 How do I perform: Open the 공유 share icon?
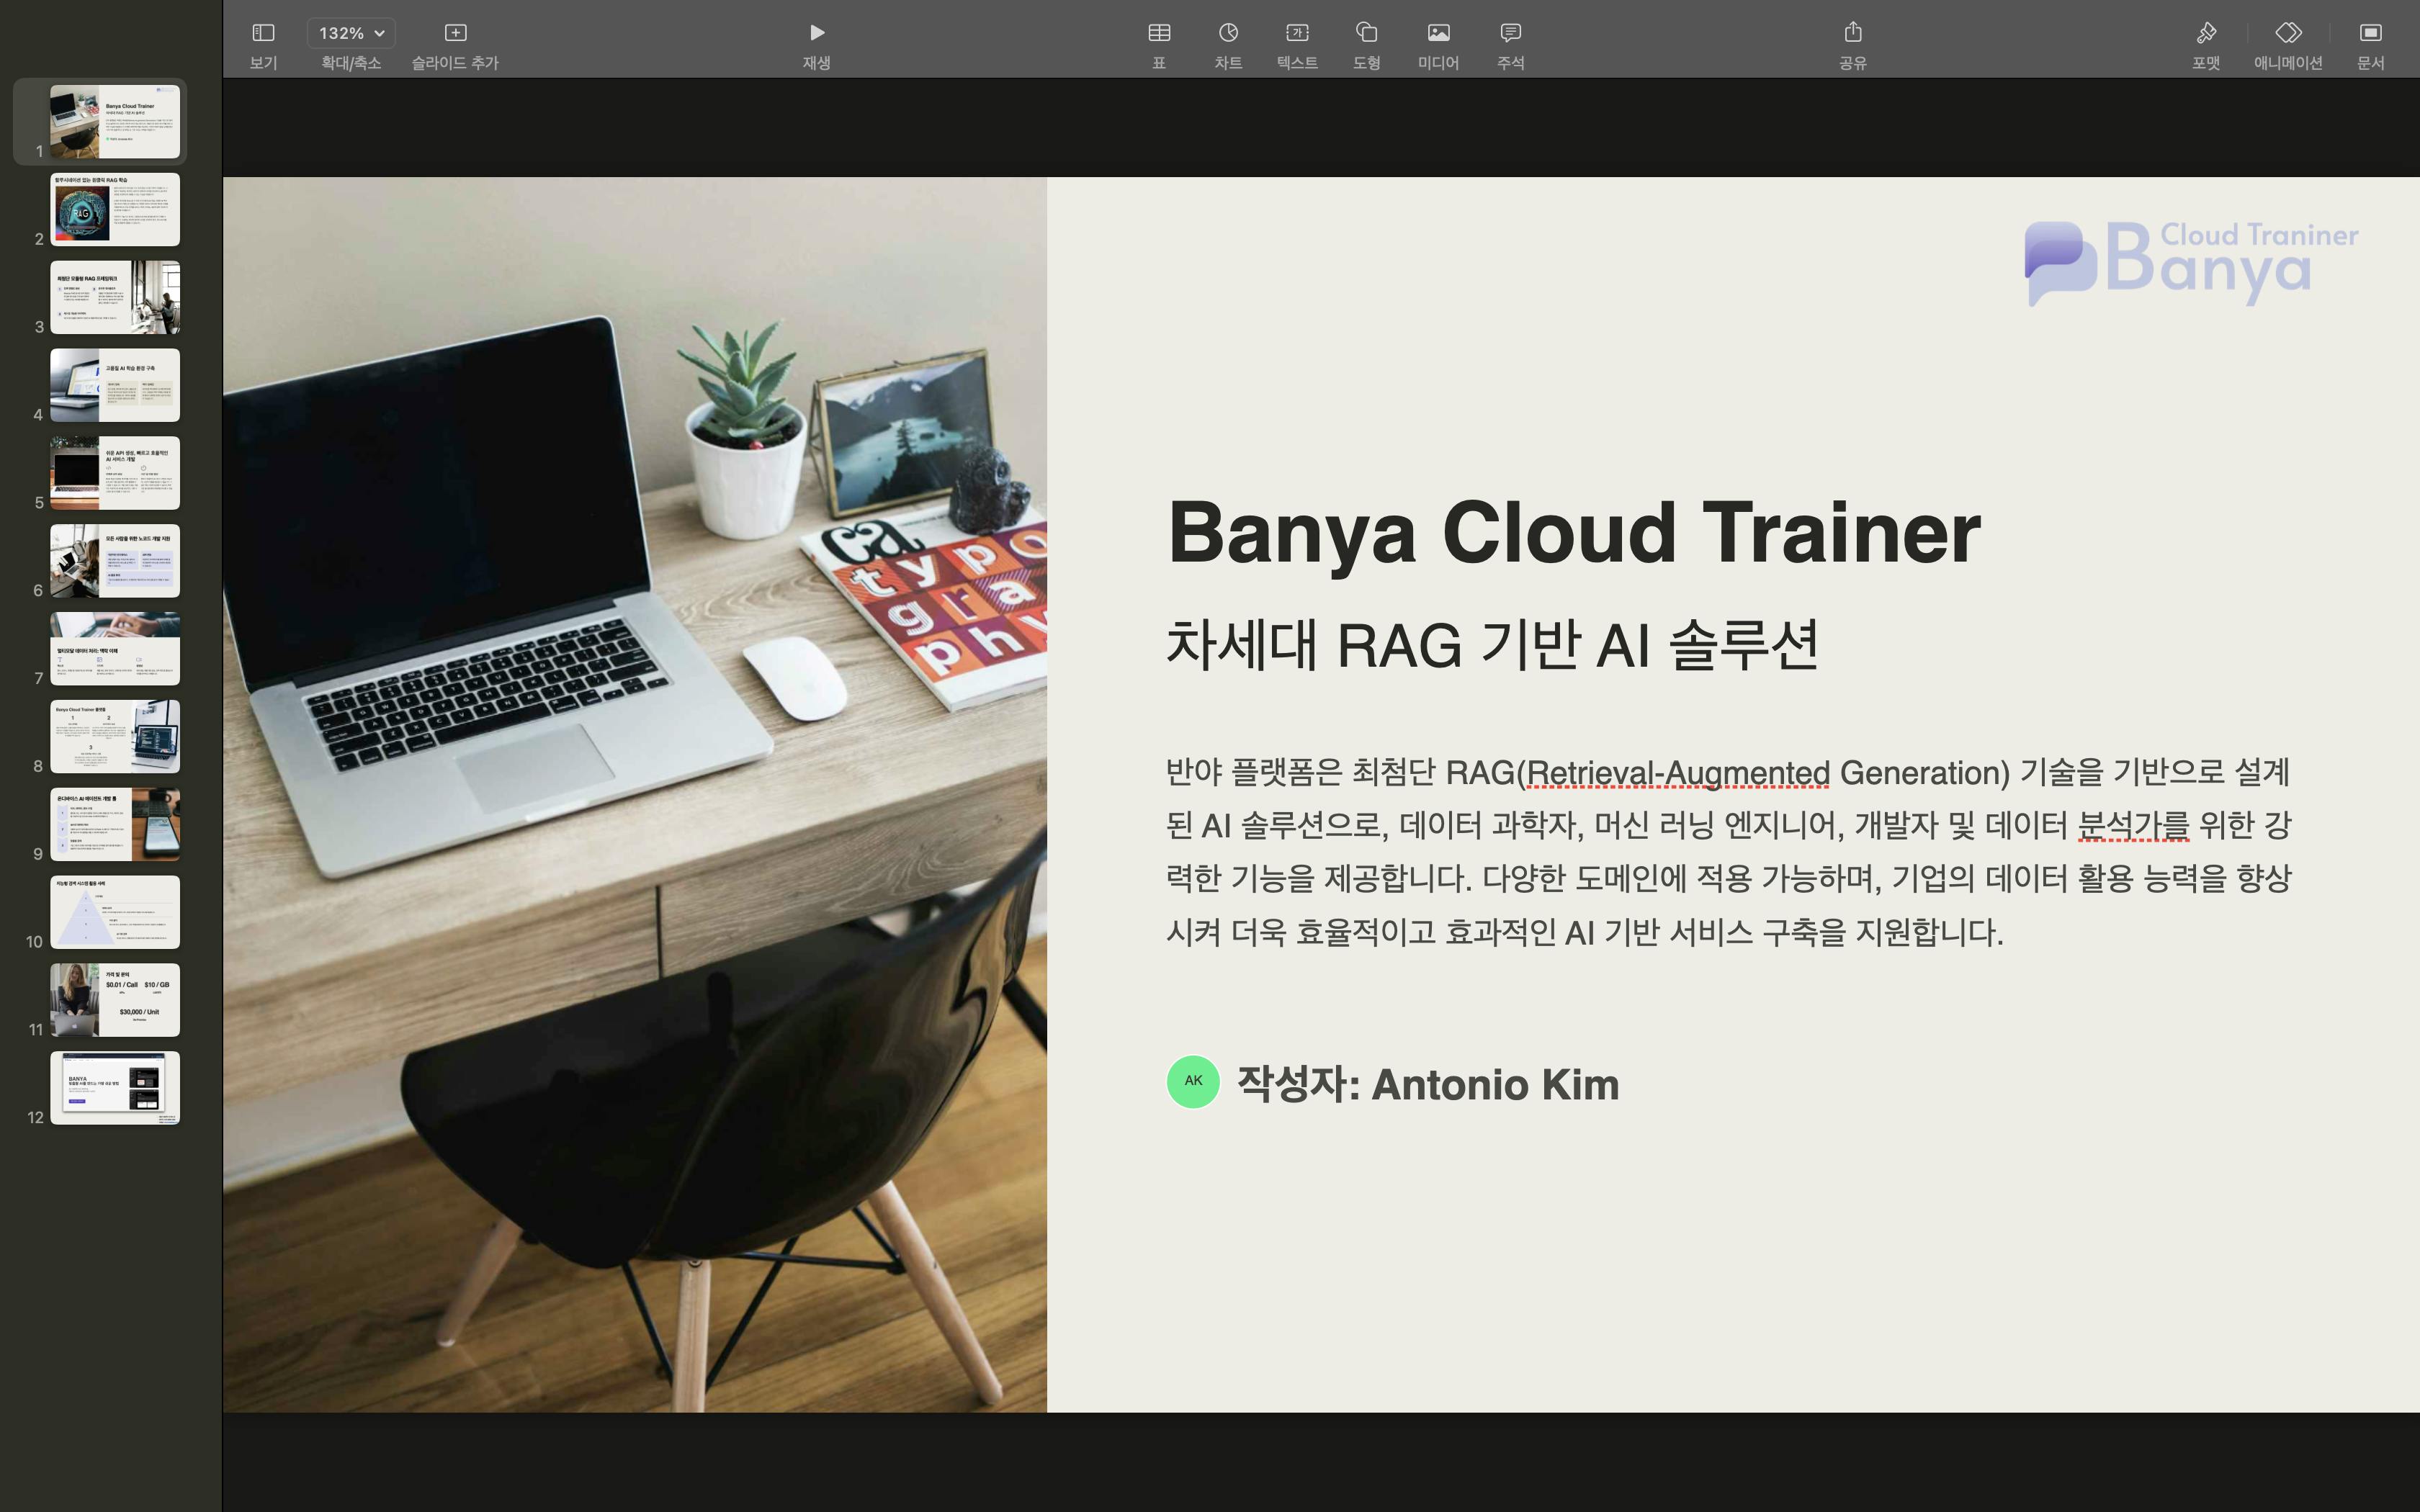click(x=1853, y=33)
